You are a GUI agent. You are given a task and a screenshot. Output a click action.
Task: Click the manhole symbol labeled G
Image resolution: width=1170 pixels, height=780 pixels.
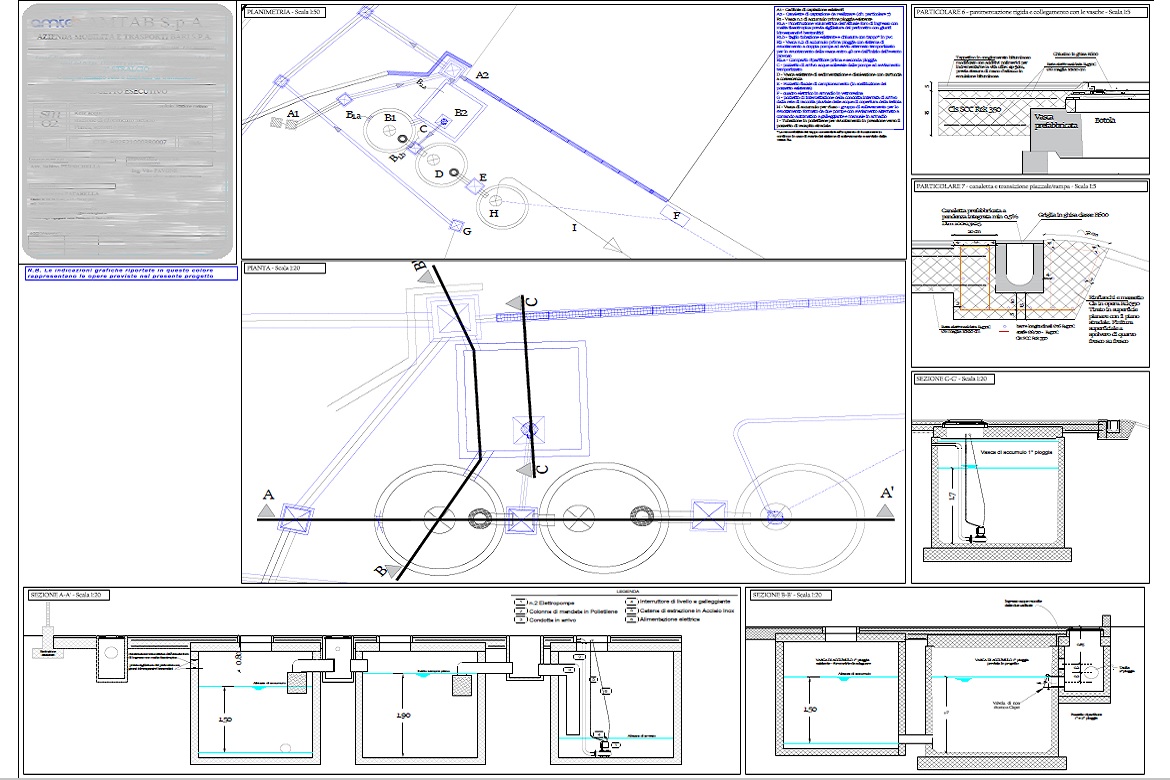[x=456, y=225]
